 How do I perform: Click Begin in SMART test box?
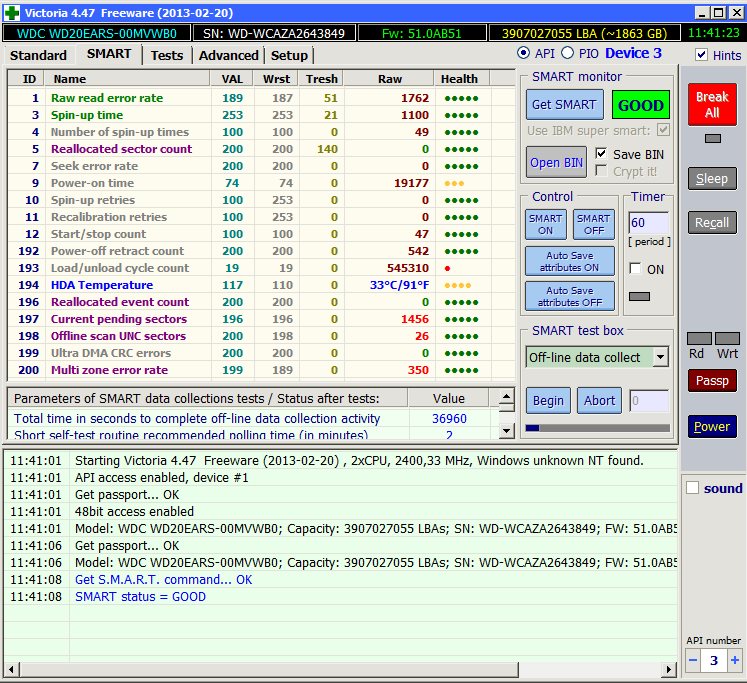(x=548, y=401)
